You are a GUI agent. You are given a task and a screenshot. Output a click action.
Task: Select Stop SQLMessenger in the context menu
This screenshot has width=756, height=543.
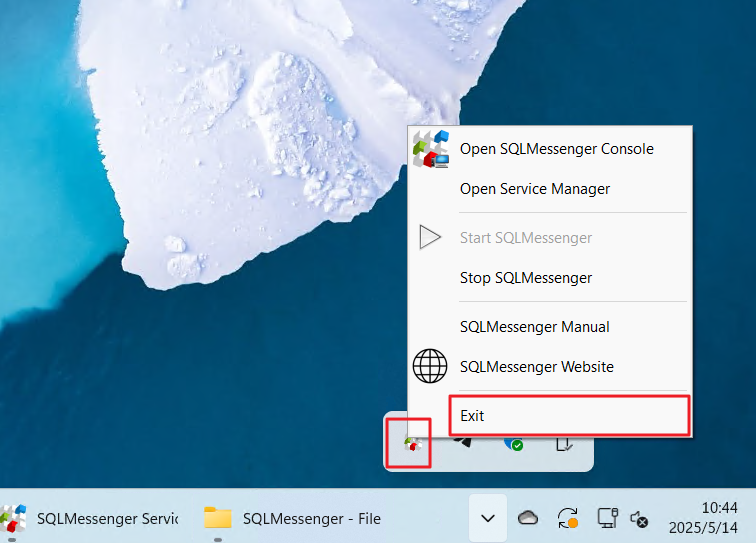550,278
